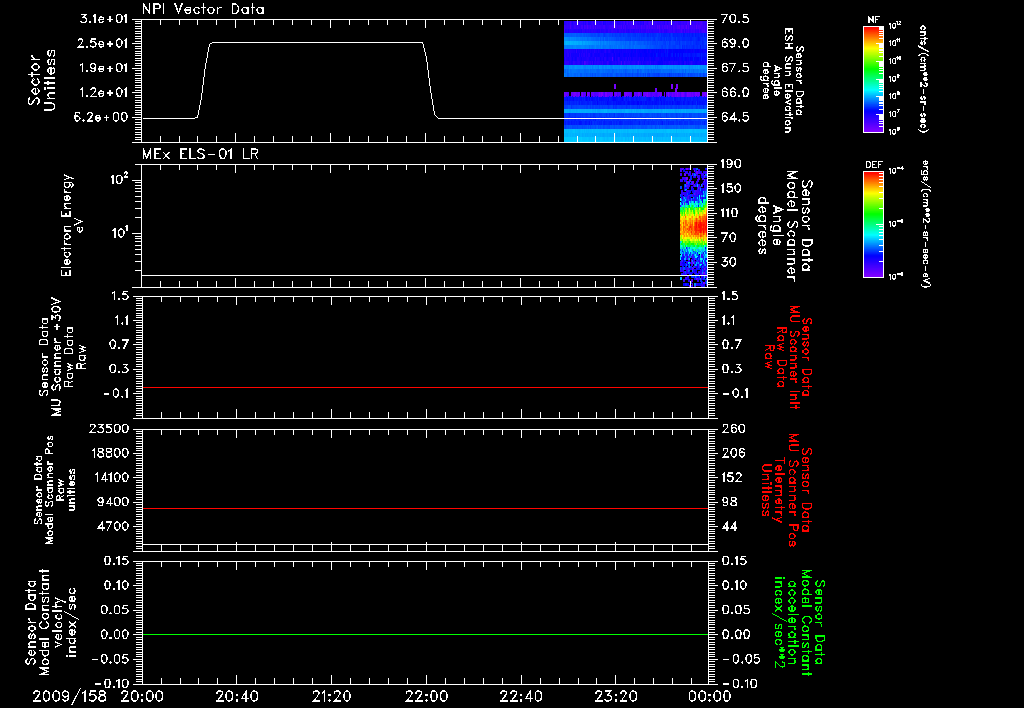Viewport: 1024px width, 708px height.
Task: Click the white Sector trace plateau
Action: [317, 43]
